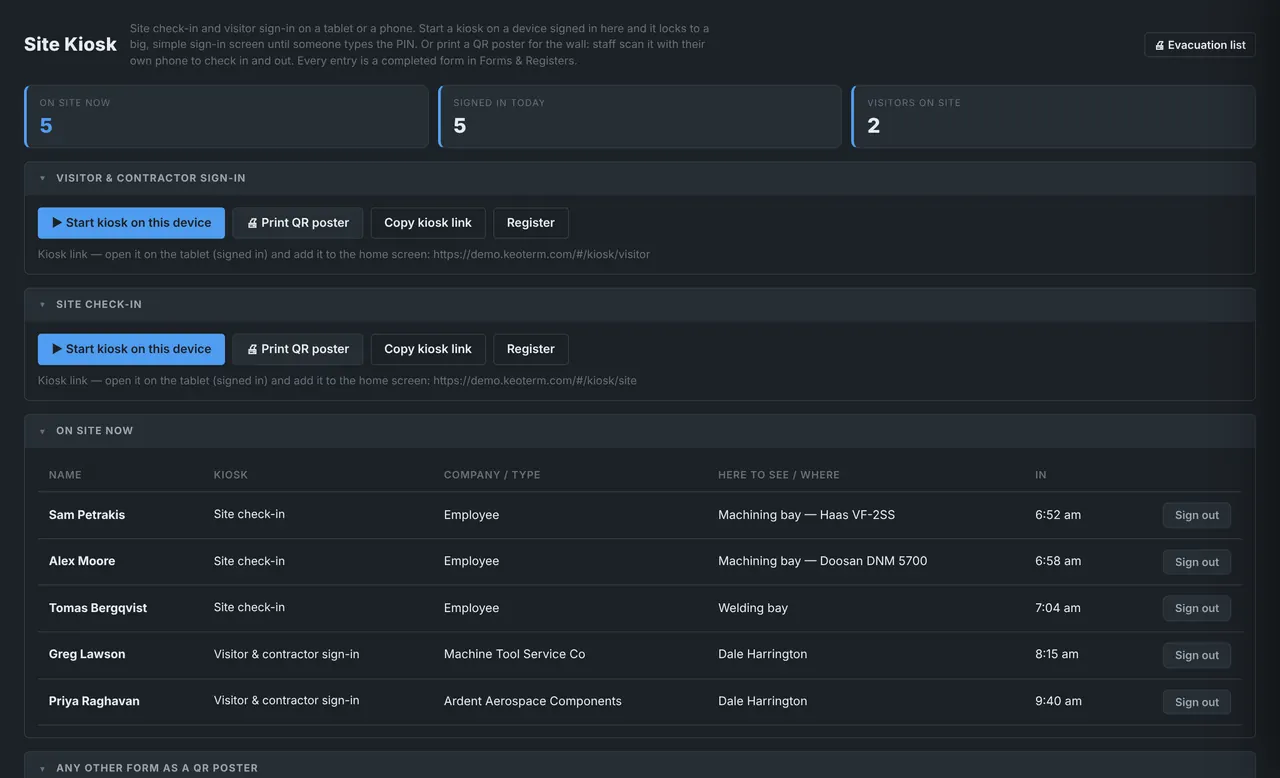Sign out Sam Petrakis
Viewport: 1280px width, 778px height.
[x=1197, y=515]
